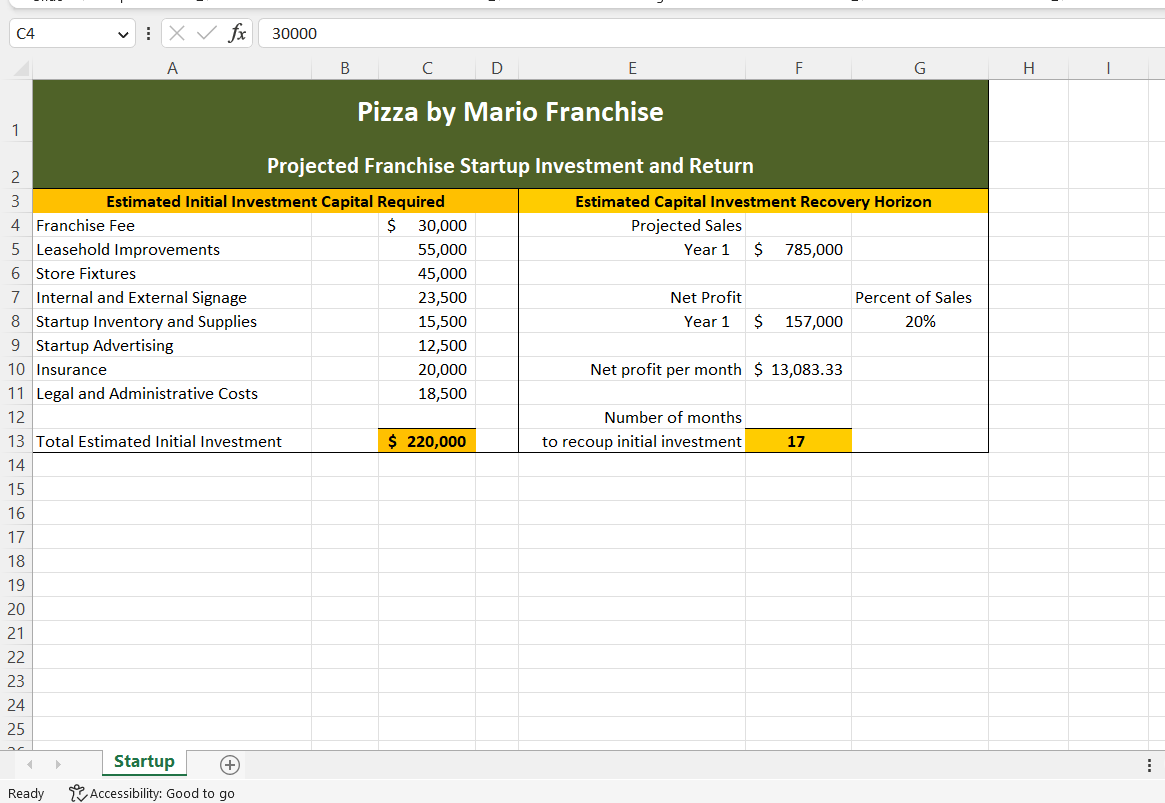Screen dimensions: 1165x803
Task: Click the next sheet navigation arrow
Action: (59, 765)
